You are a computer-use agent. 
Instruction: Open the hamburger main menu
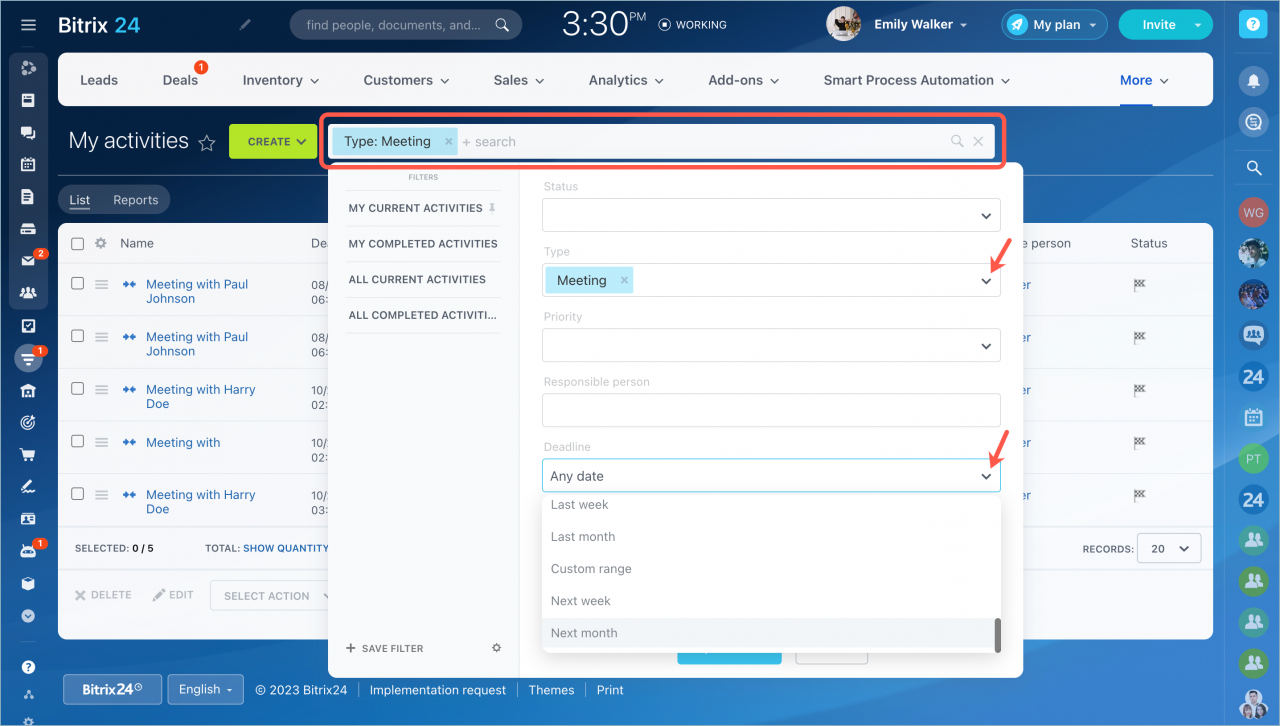tap(28, 25)
